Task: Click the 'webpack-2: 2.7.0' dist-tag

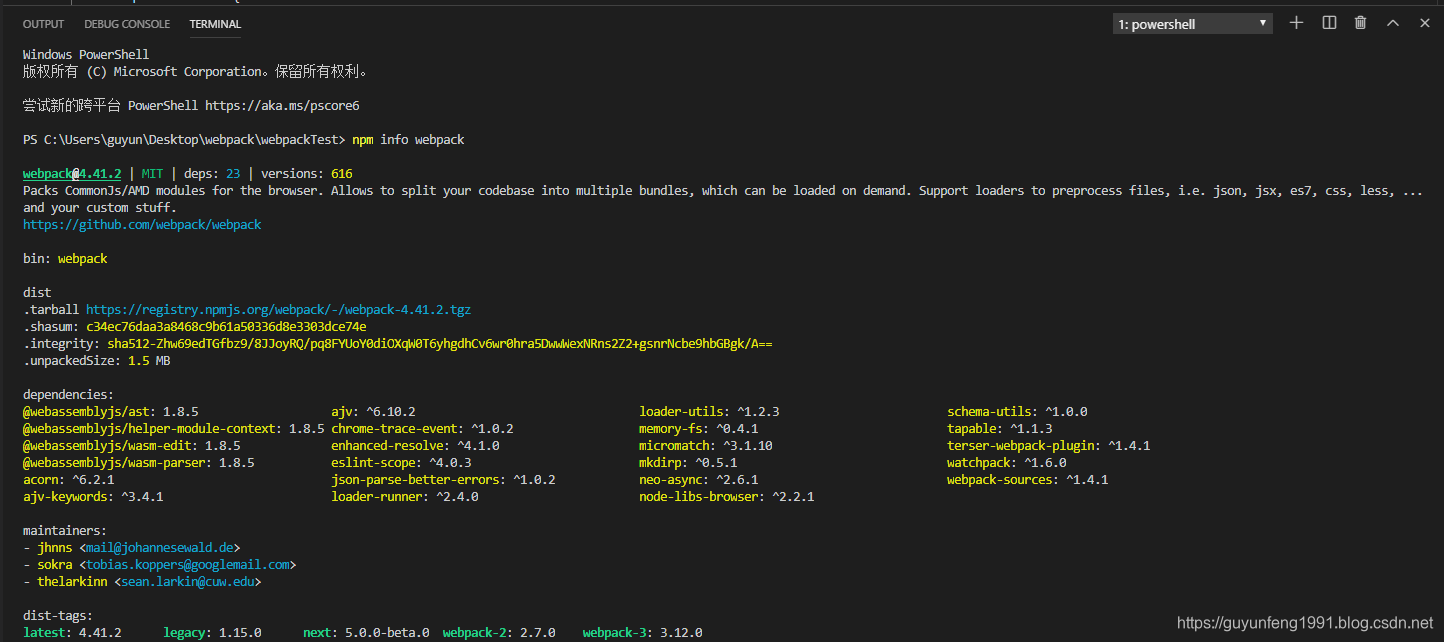Action: [499, 633]
